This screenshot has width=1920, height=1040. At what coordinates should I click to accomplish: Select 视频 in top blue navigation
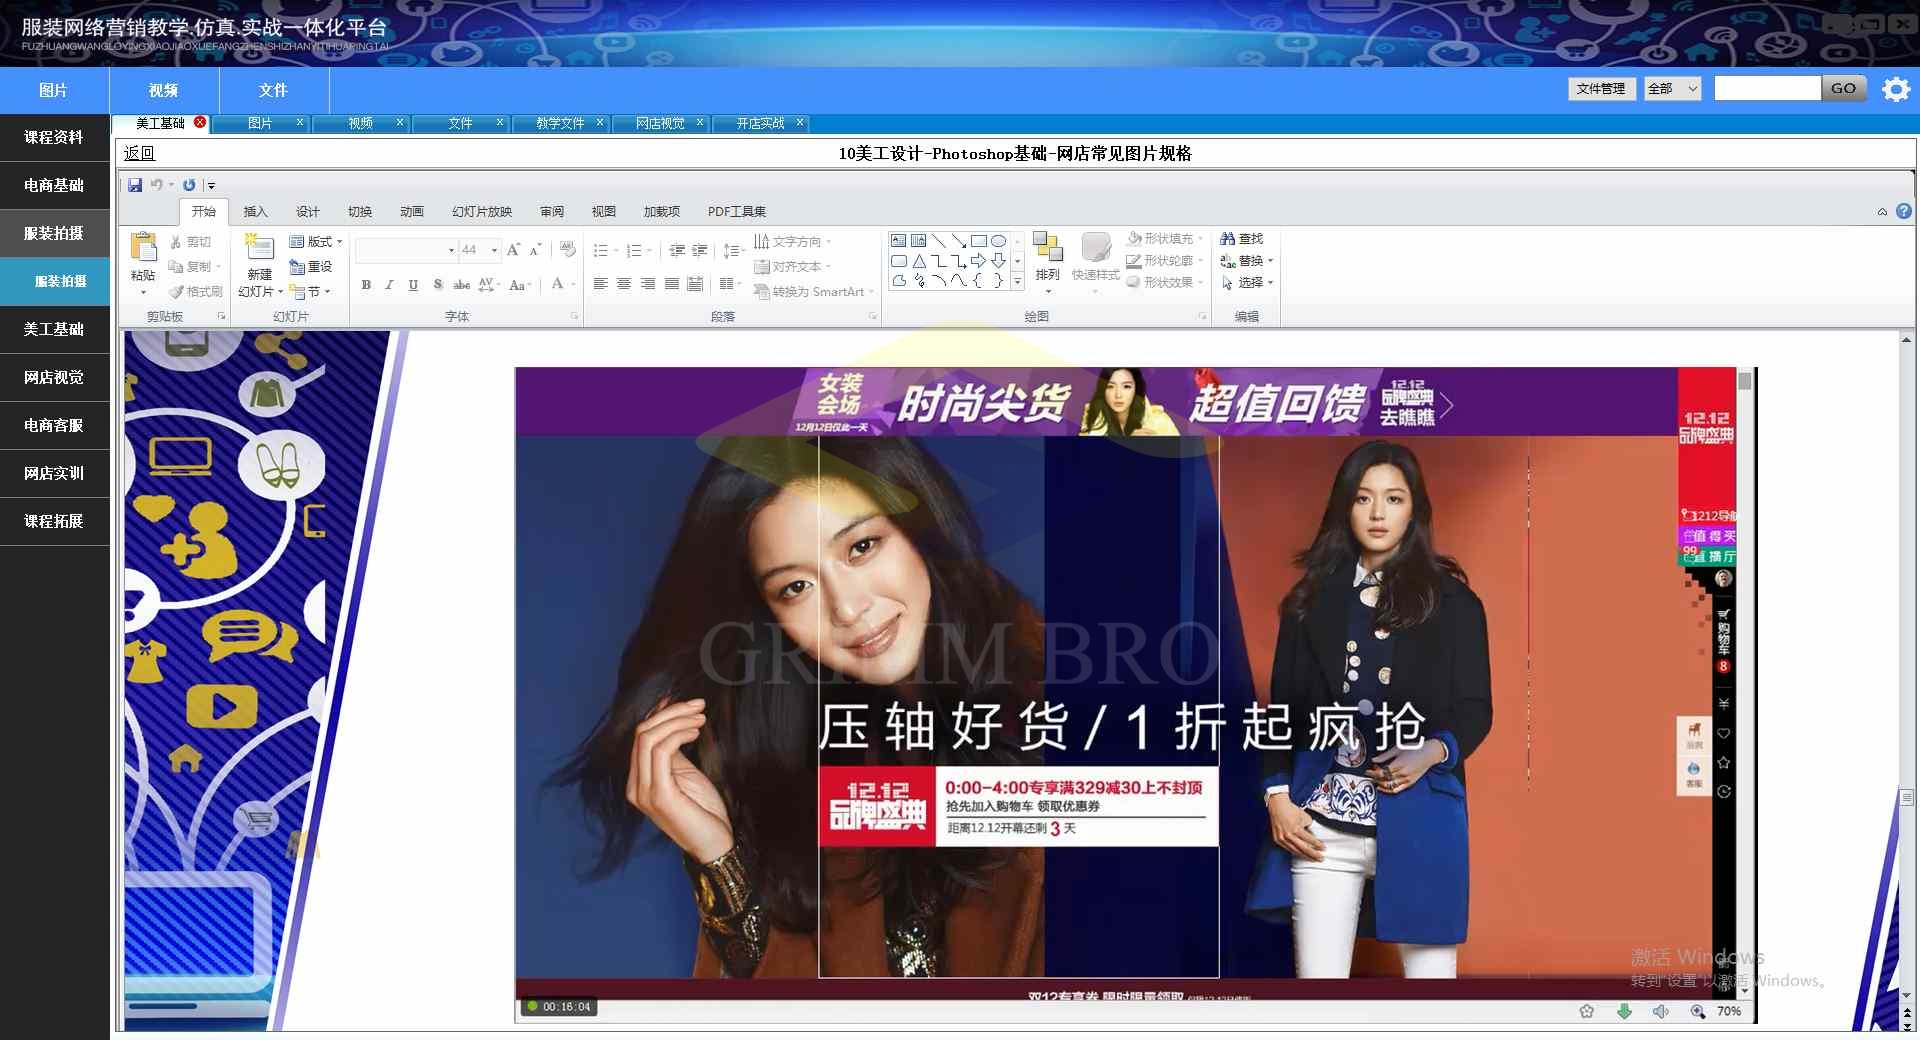pyautogui.click(x=164, y=90)
